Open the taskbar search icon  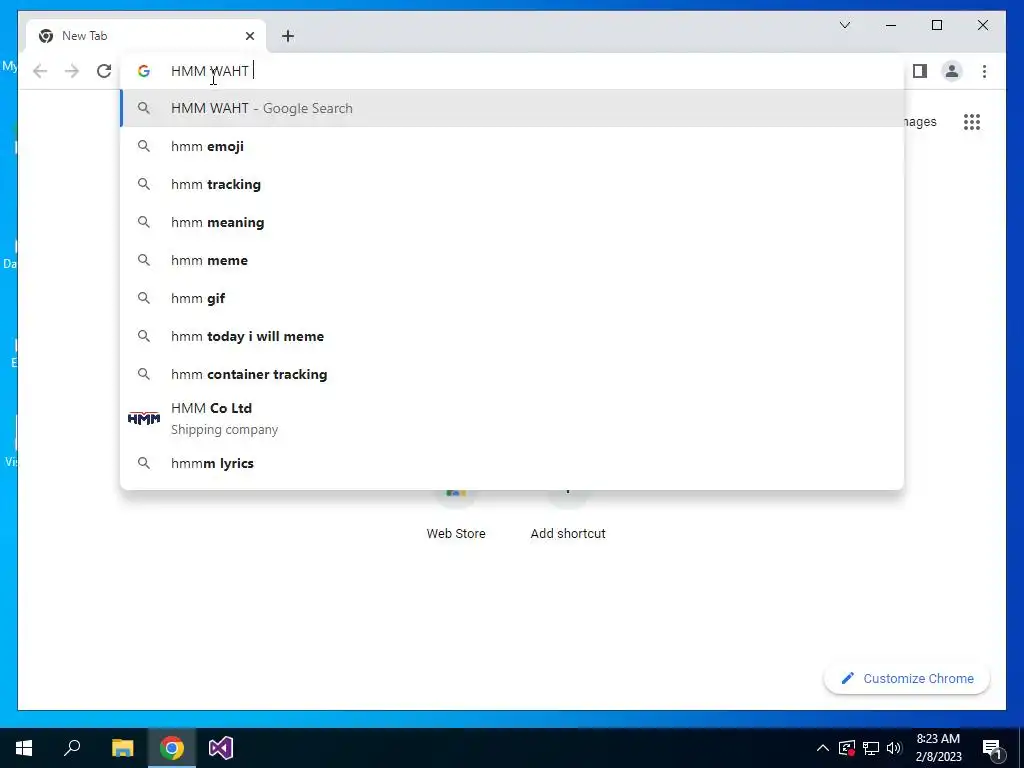pyautogui.click(x=72, y=748)
